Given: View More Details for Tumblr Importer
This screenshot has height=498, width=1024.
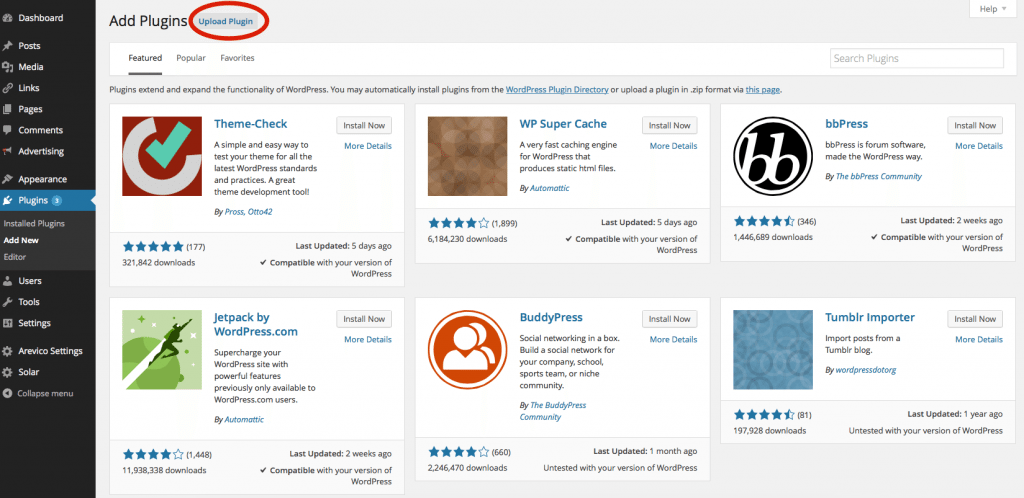Looking at the screenshot, I should 979,339.
